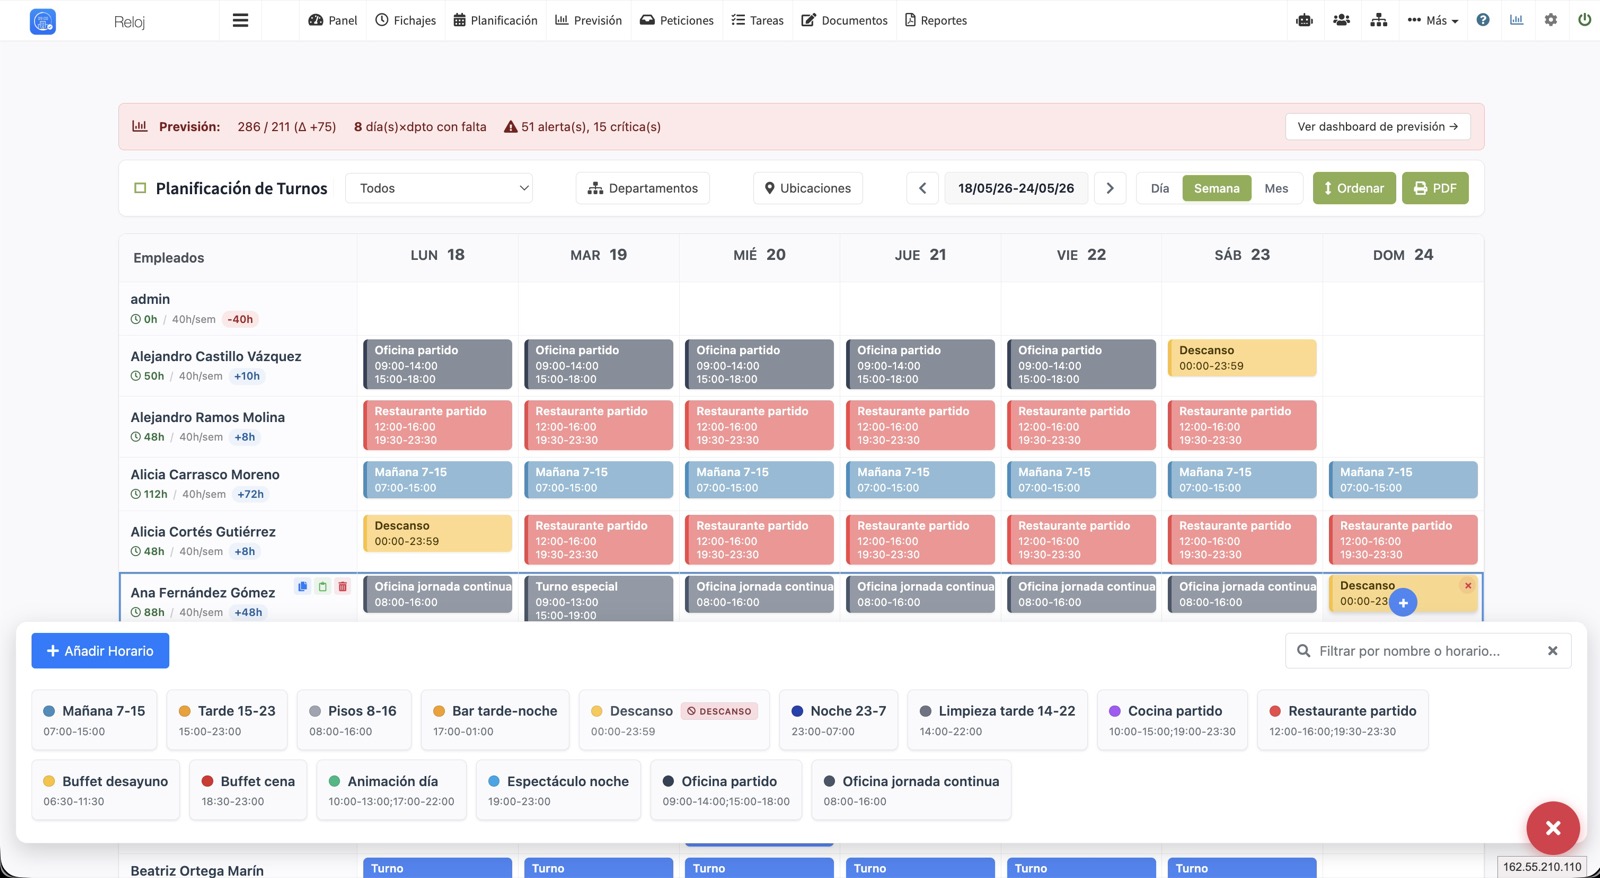Export schedule with PDF button
1600x878 pixels.
point(1435,188)
